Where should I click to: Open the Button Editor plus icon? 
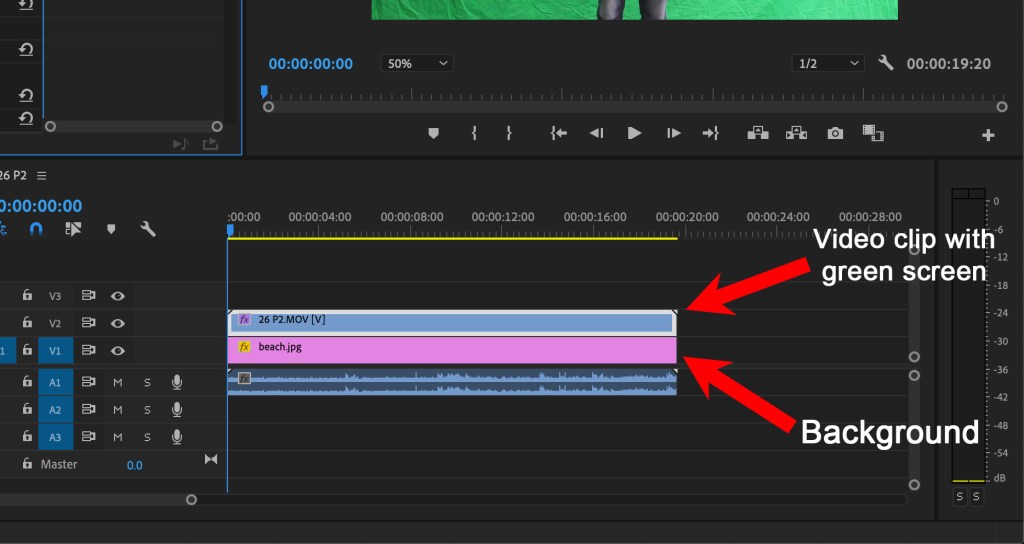(x=988, y=135)
